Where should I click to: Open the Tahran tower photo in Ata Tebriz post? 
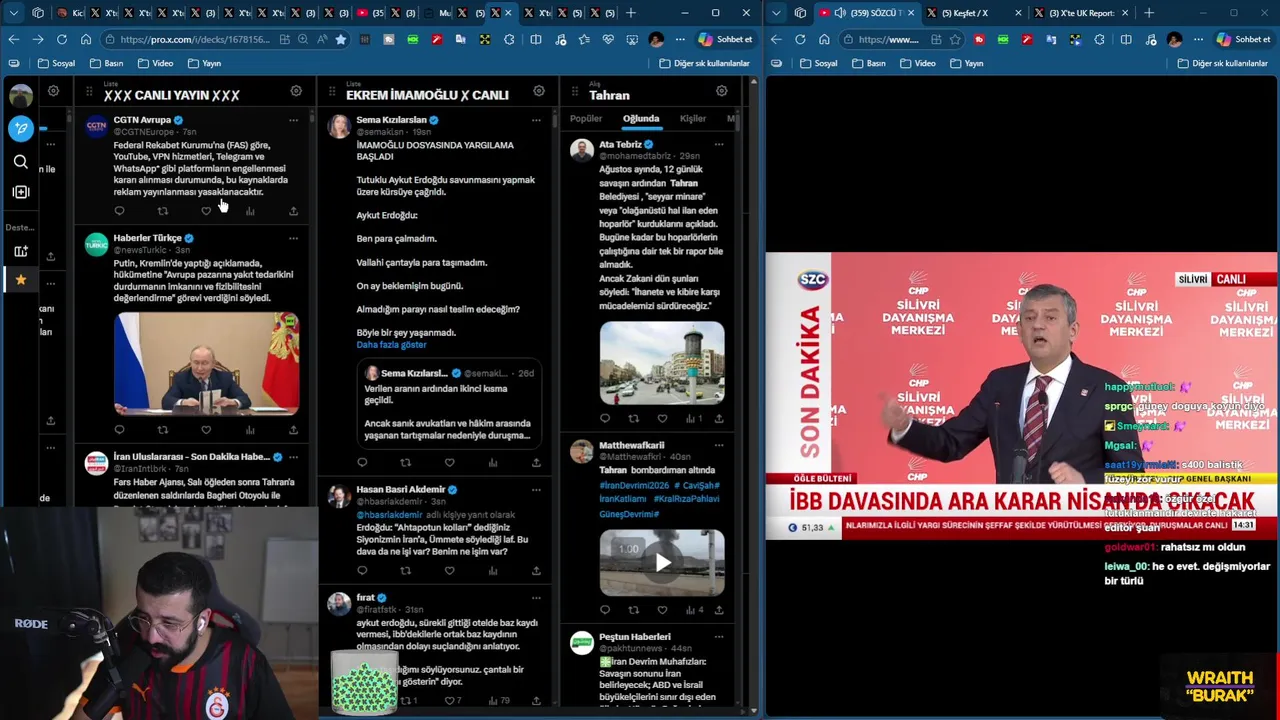coord(662,363)
